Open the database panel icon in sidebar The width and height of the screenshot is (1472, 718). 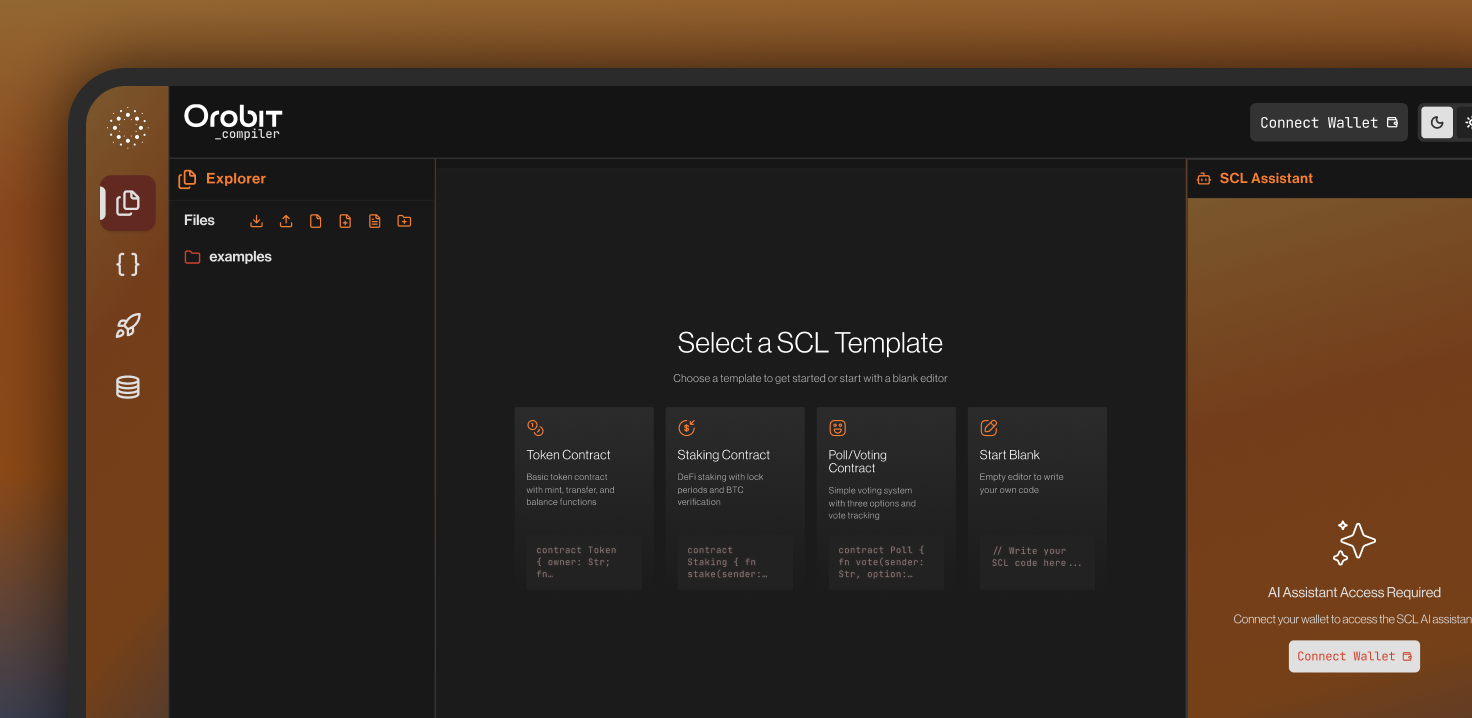pos(127,387)
